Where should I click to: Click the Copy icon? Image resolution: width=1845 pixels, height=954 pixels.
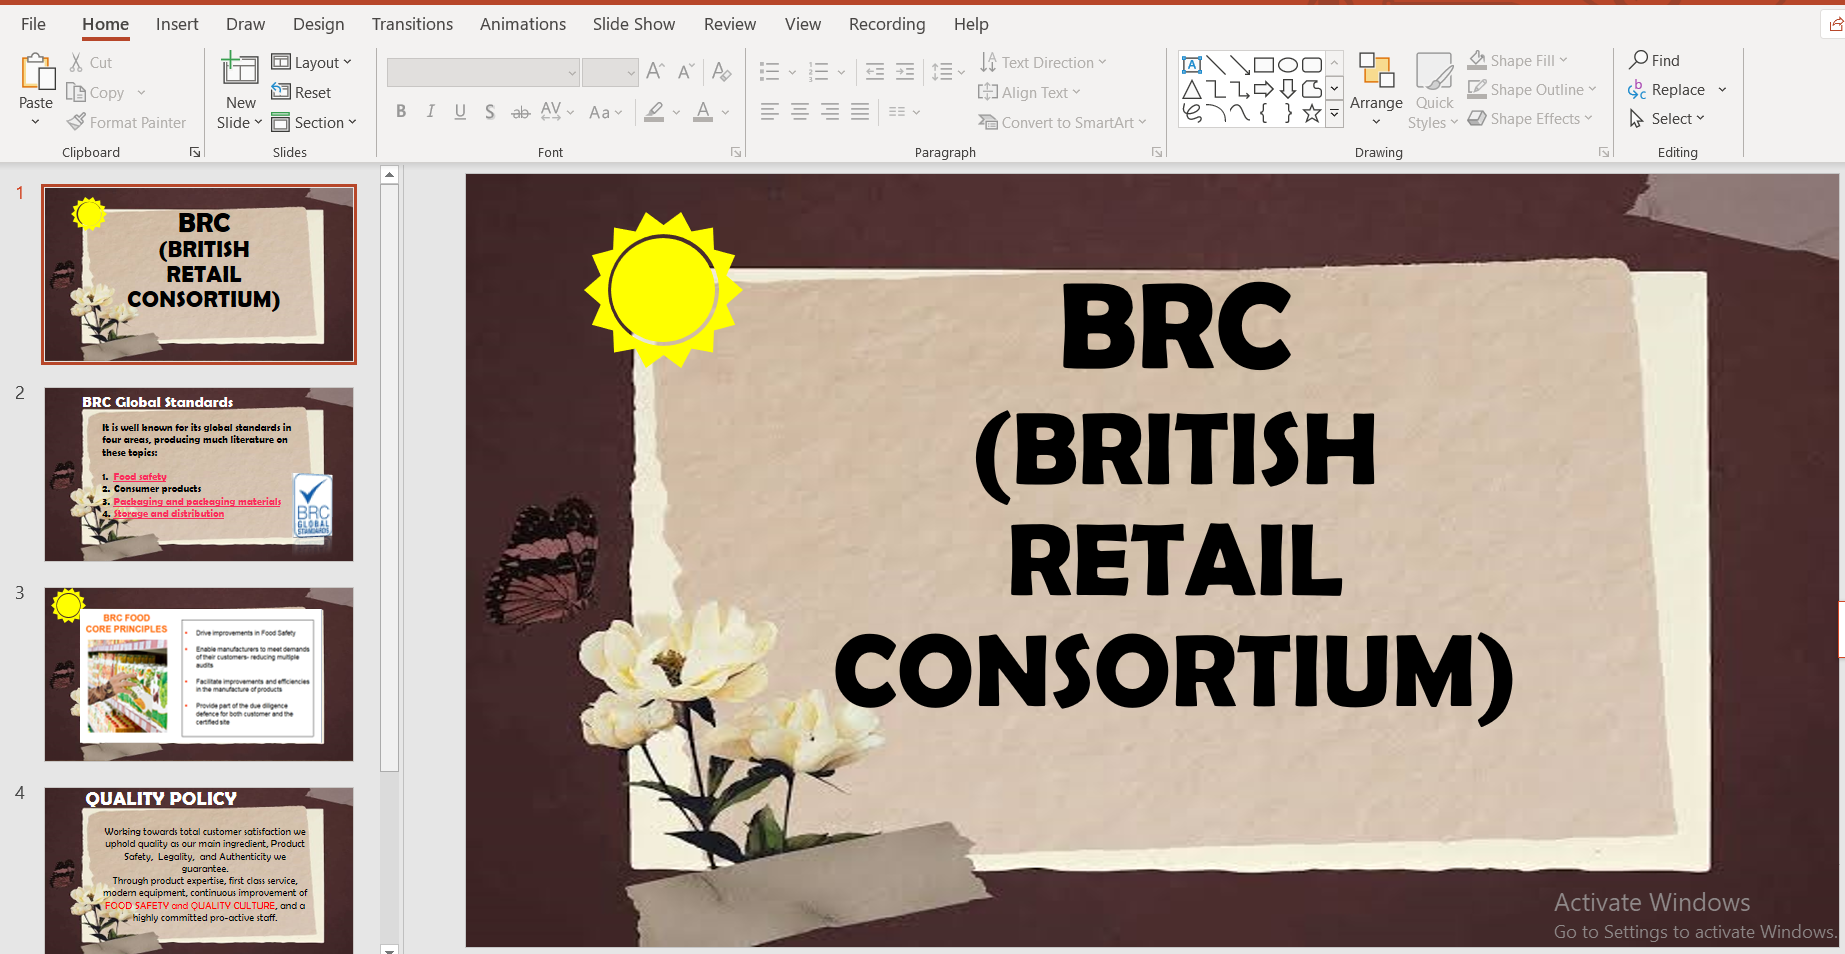76,92
